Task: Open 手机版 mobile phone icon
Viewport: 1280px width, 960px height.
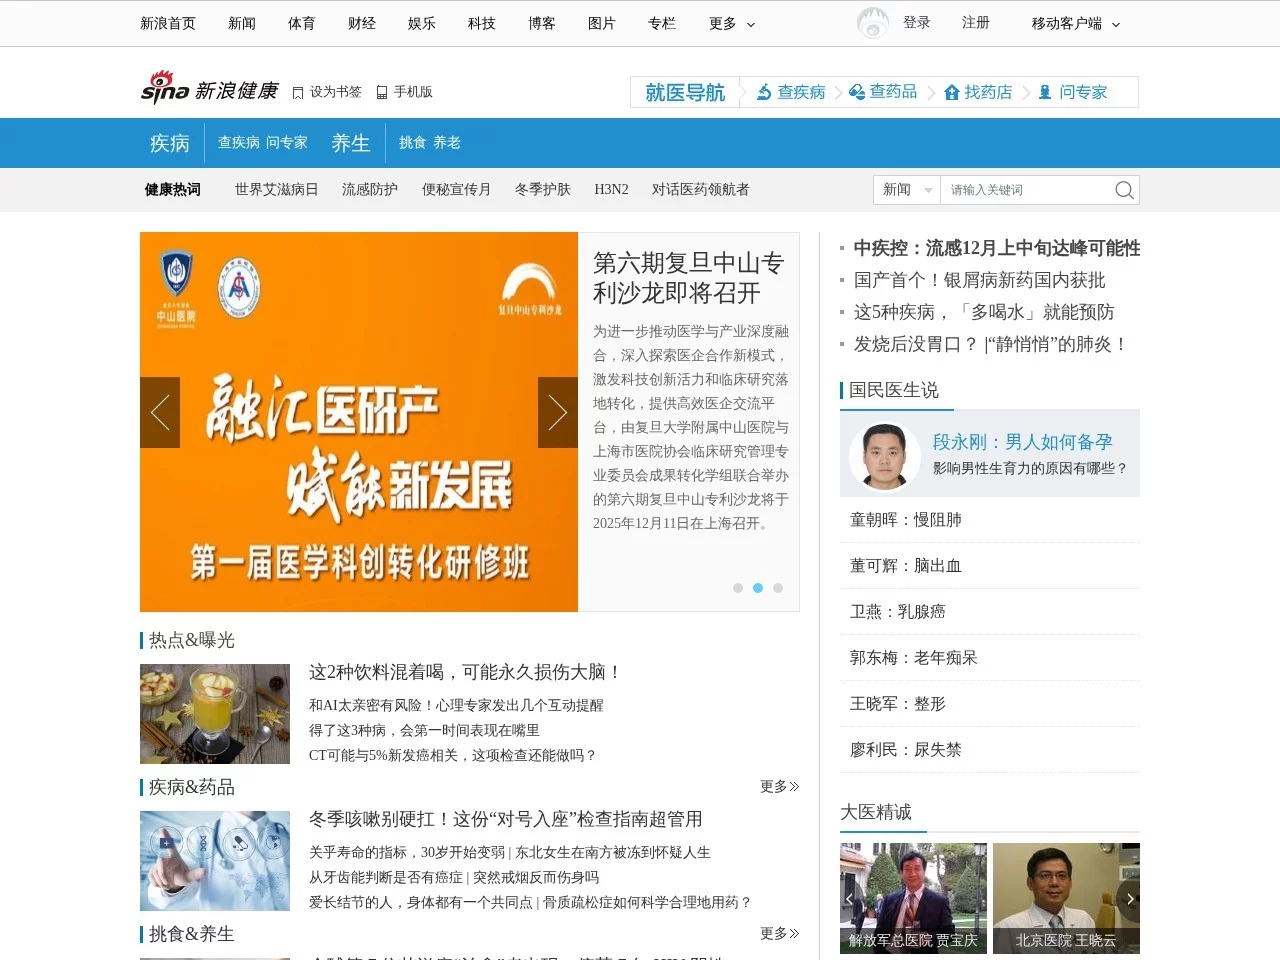Action: coord(381,91)
